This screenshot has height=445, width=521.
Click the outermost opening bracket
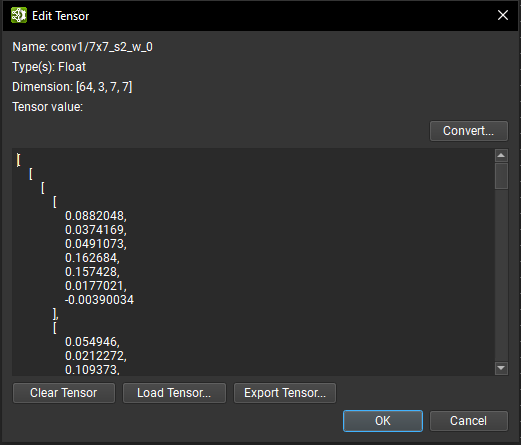click(x=18, y=160)
